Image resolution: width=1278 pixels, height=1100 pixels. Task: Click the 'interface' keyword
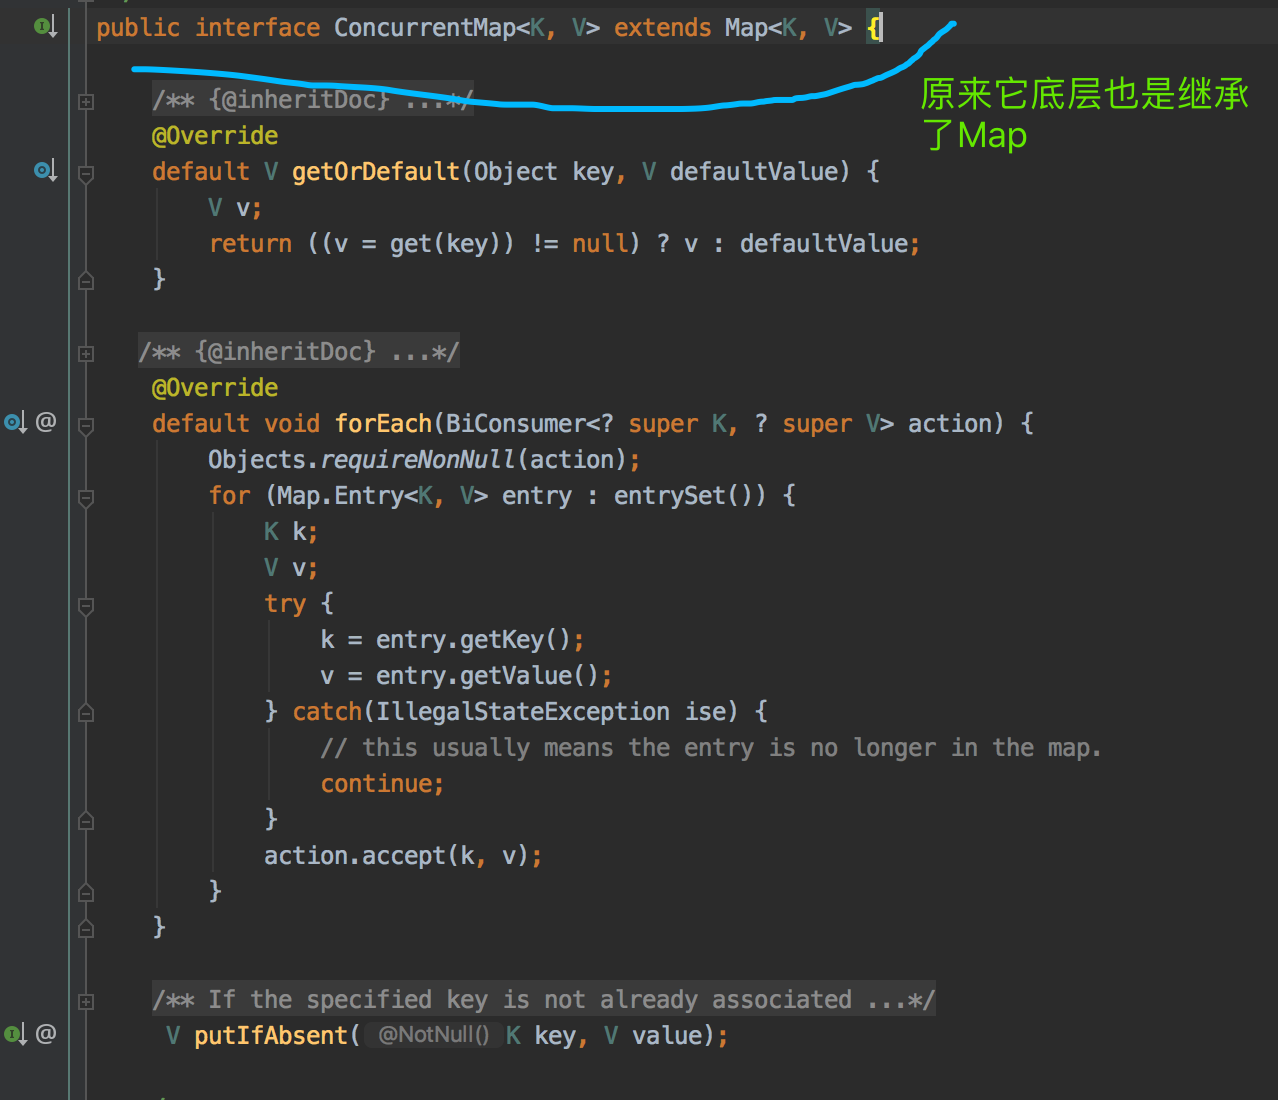click(x=257, y=28)
